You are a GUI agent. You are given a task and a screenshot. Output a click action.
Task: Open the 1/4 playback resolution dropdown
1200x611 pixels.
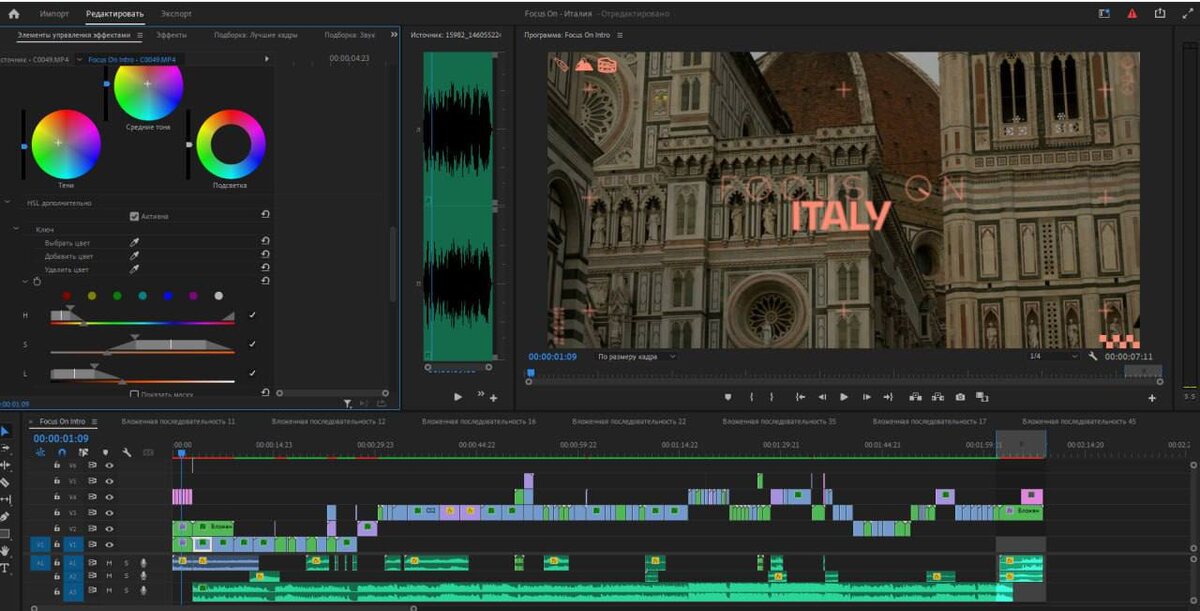click(x=1054, y=356)
